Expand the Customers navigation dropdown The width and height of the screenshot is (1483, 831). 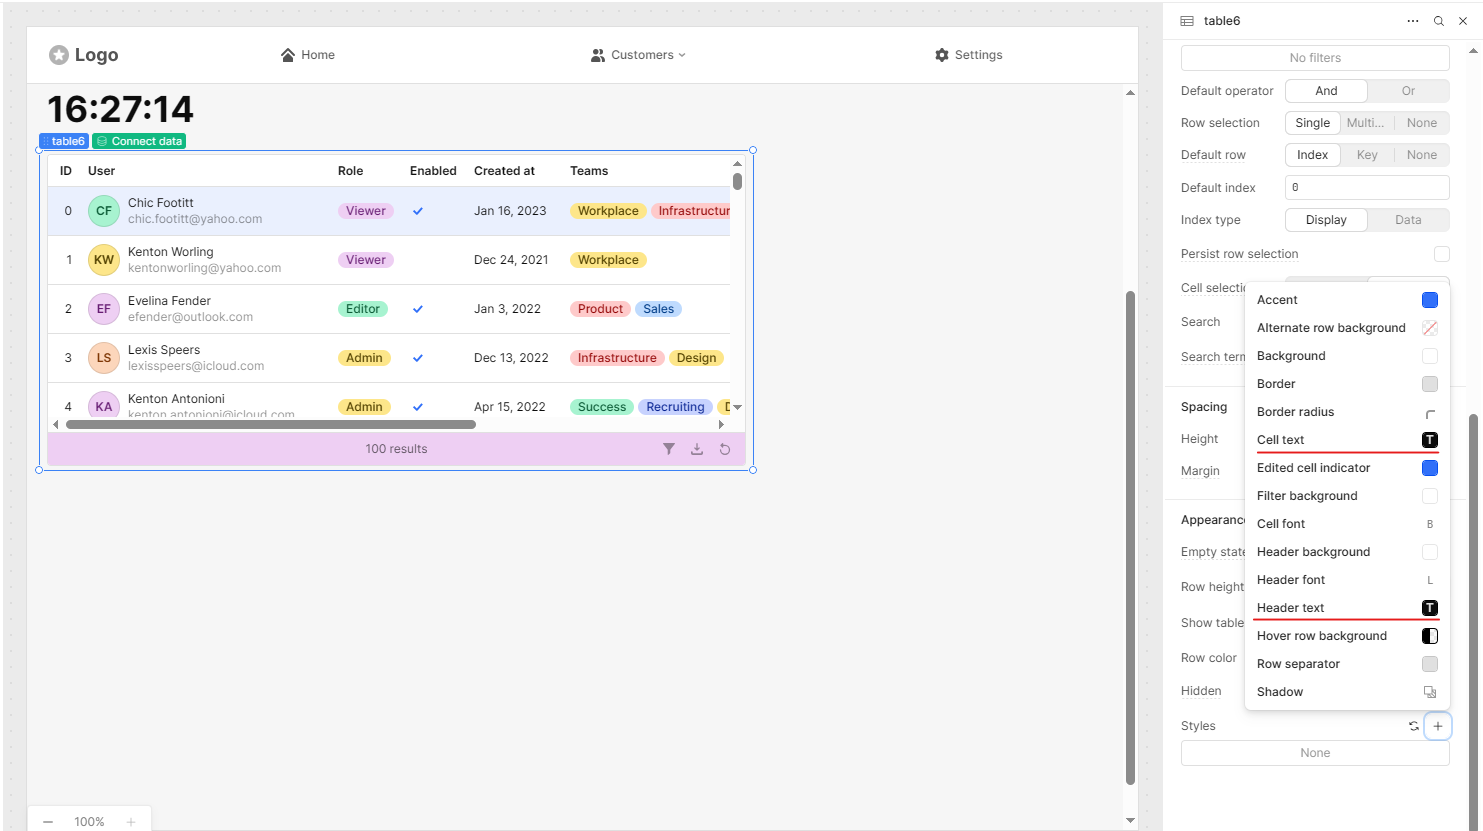638,55
